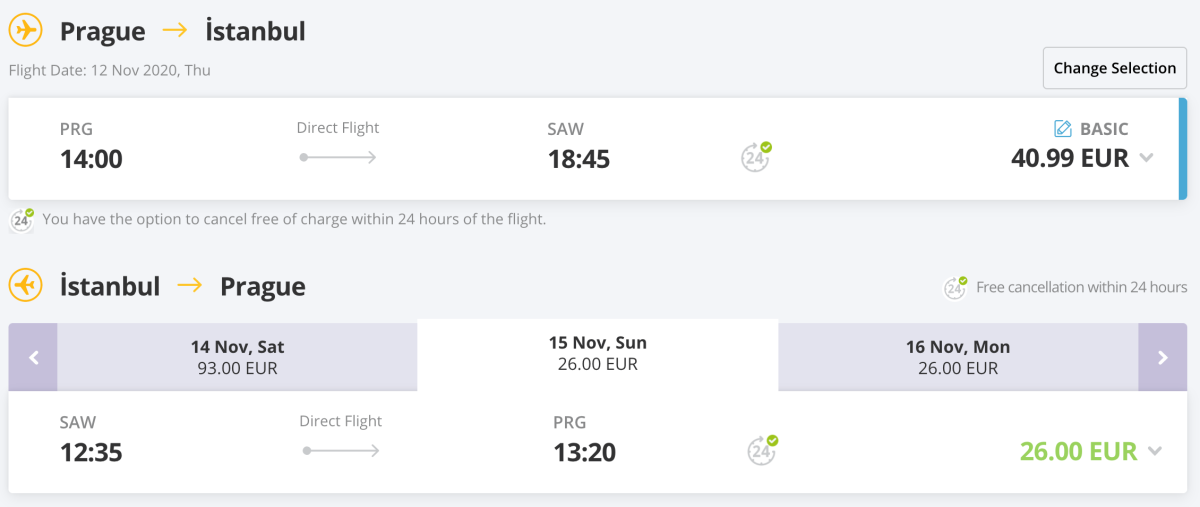The width and height of the screenshot is (1200, 507).
Task: Select the 14 Nov, Sat date tab
Action: tap(237, 357)
